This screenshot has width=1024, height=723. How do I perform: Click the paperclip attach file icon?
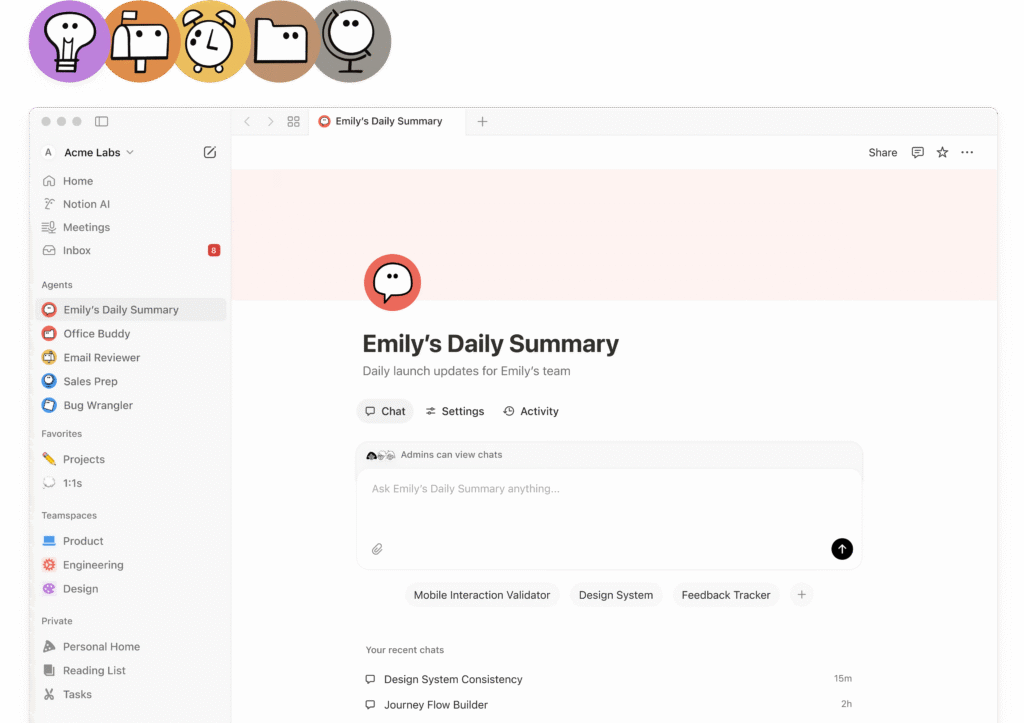point(377,549)
